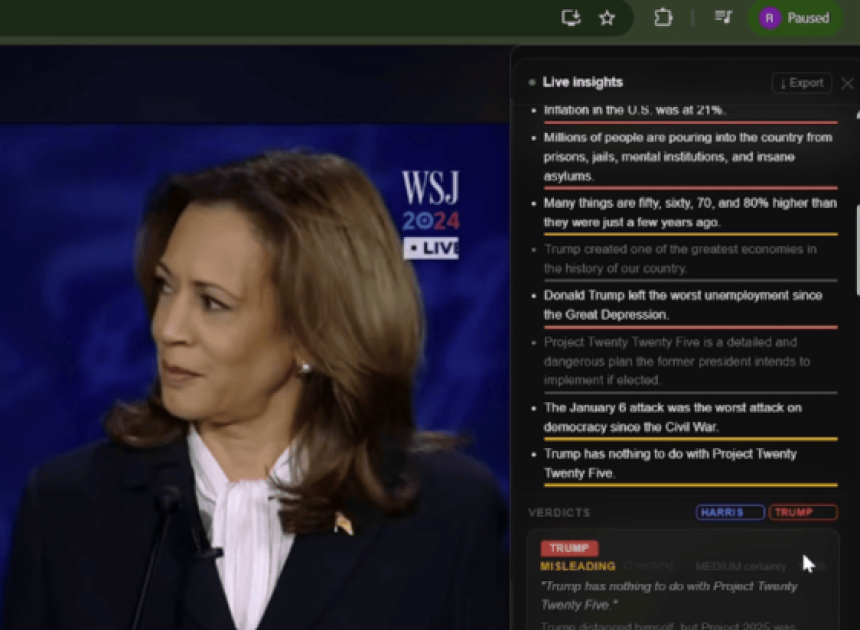The image size is (860, 630).
Task: Click the green live status dot
Action: pyautogui.click(x=531, y=83)
